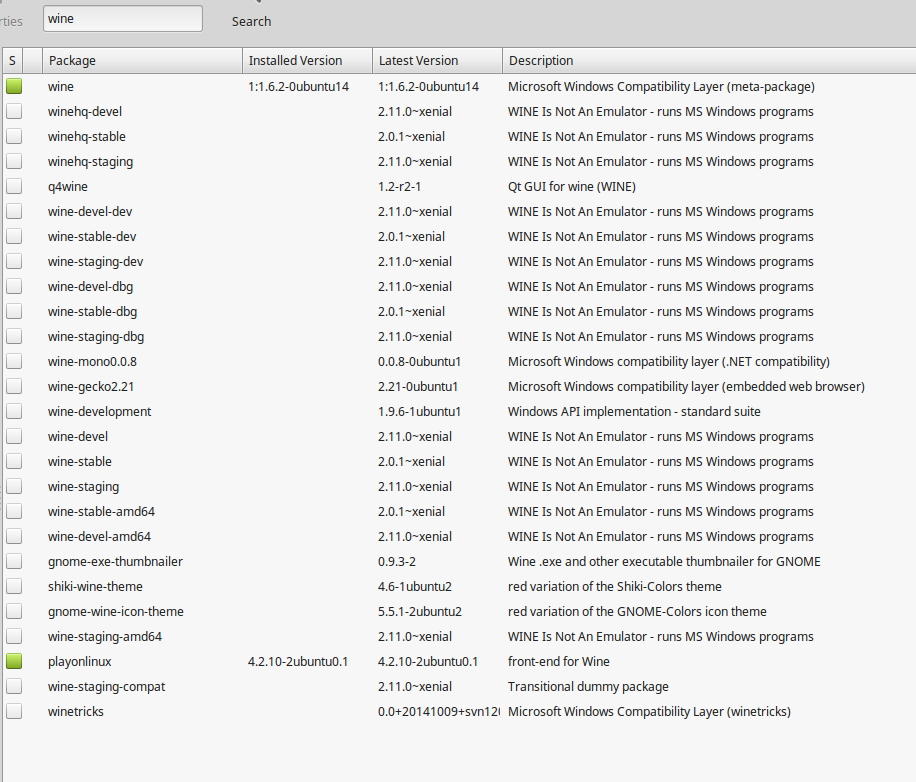Select the wine-staging-compat package name
This screenshot has height=782, width=916.
click(x=106, y=686)
